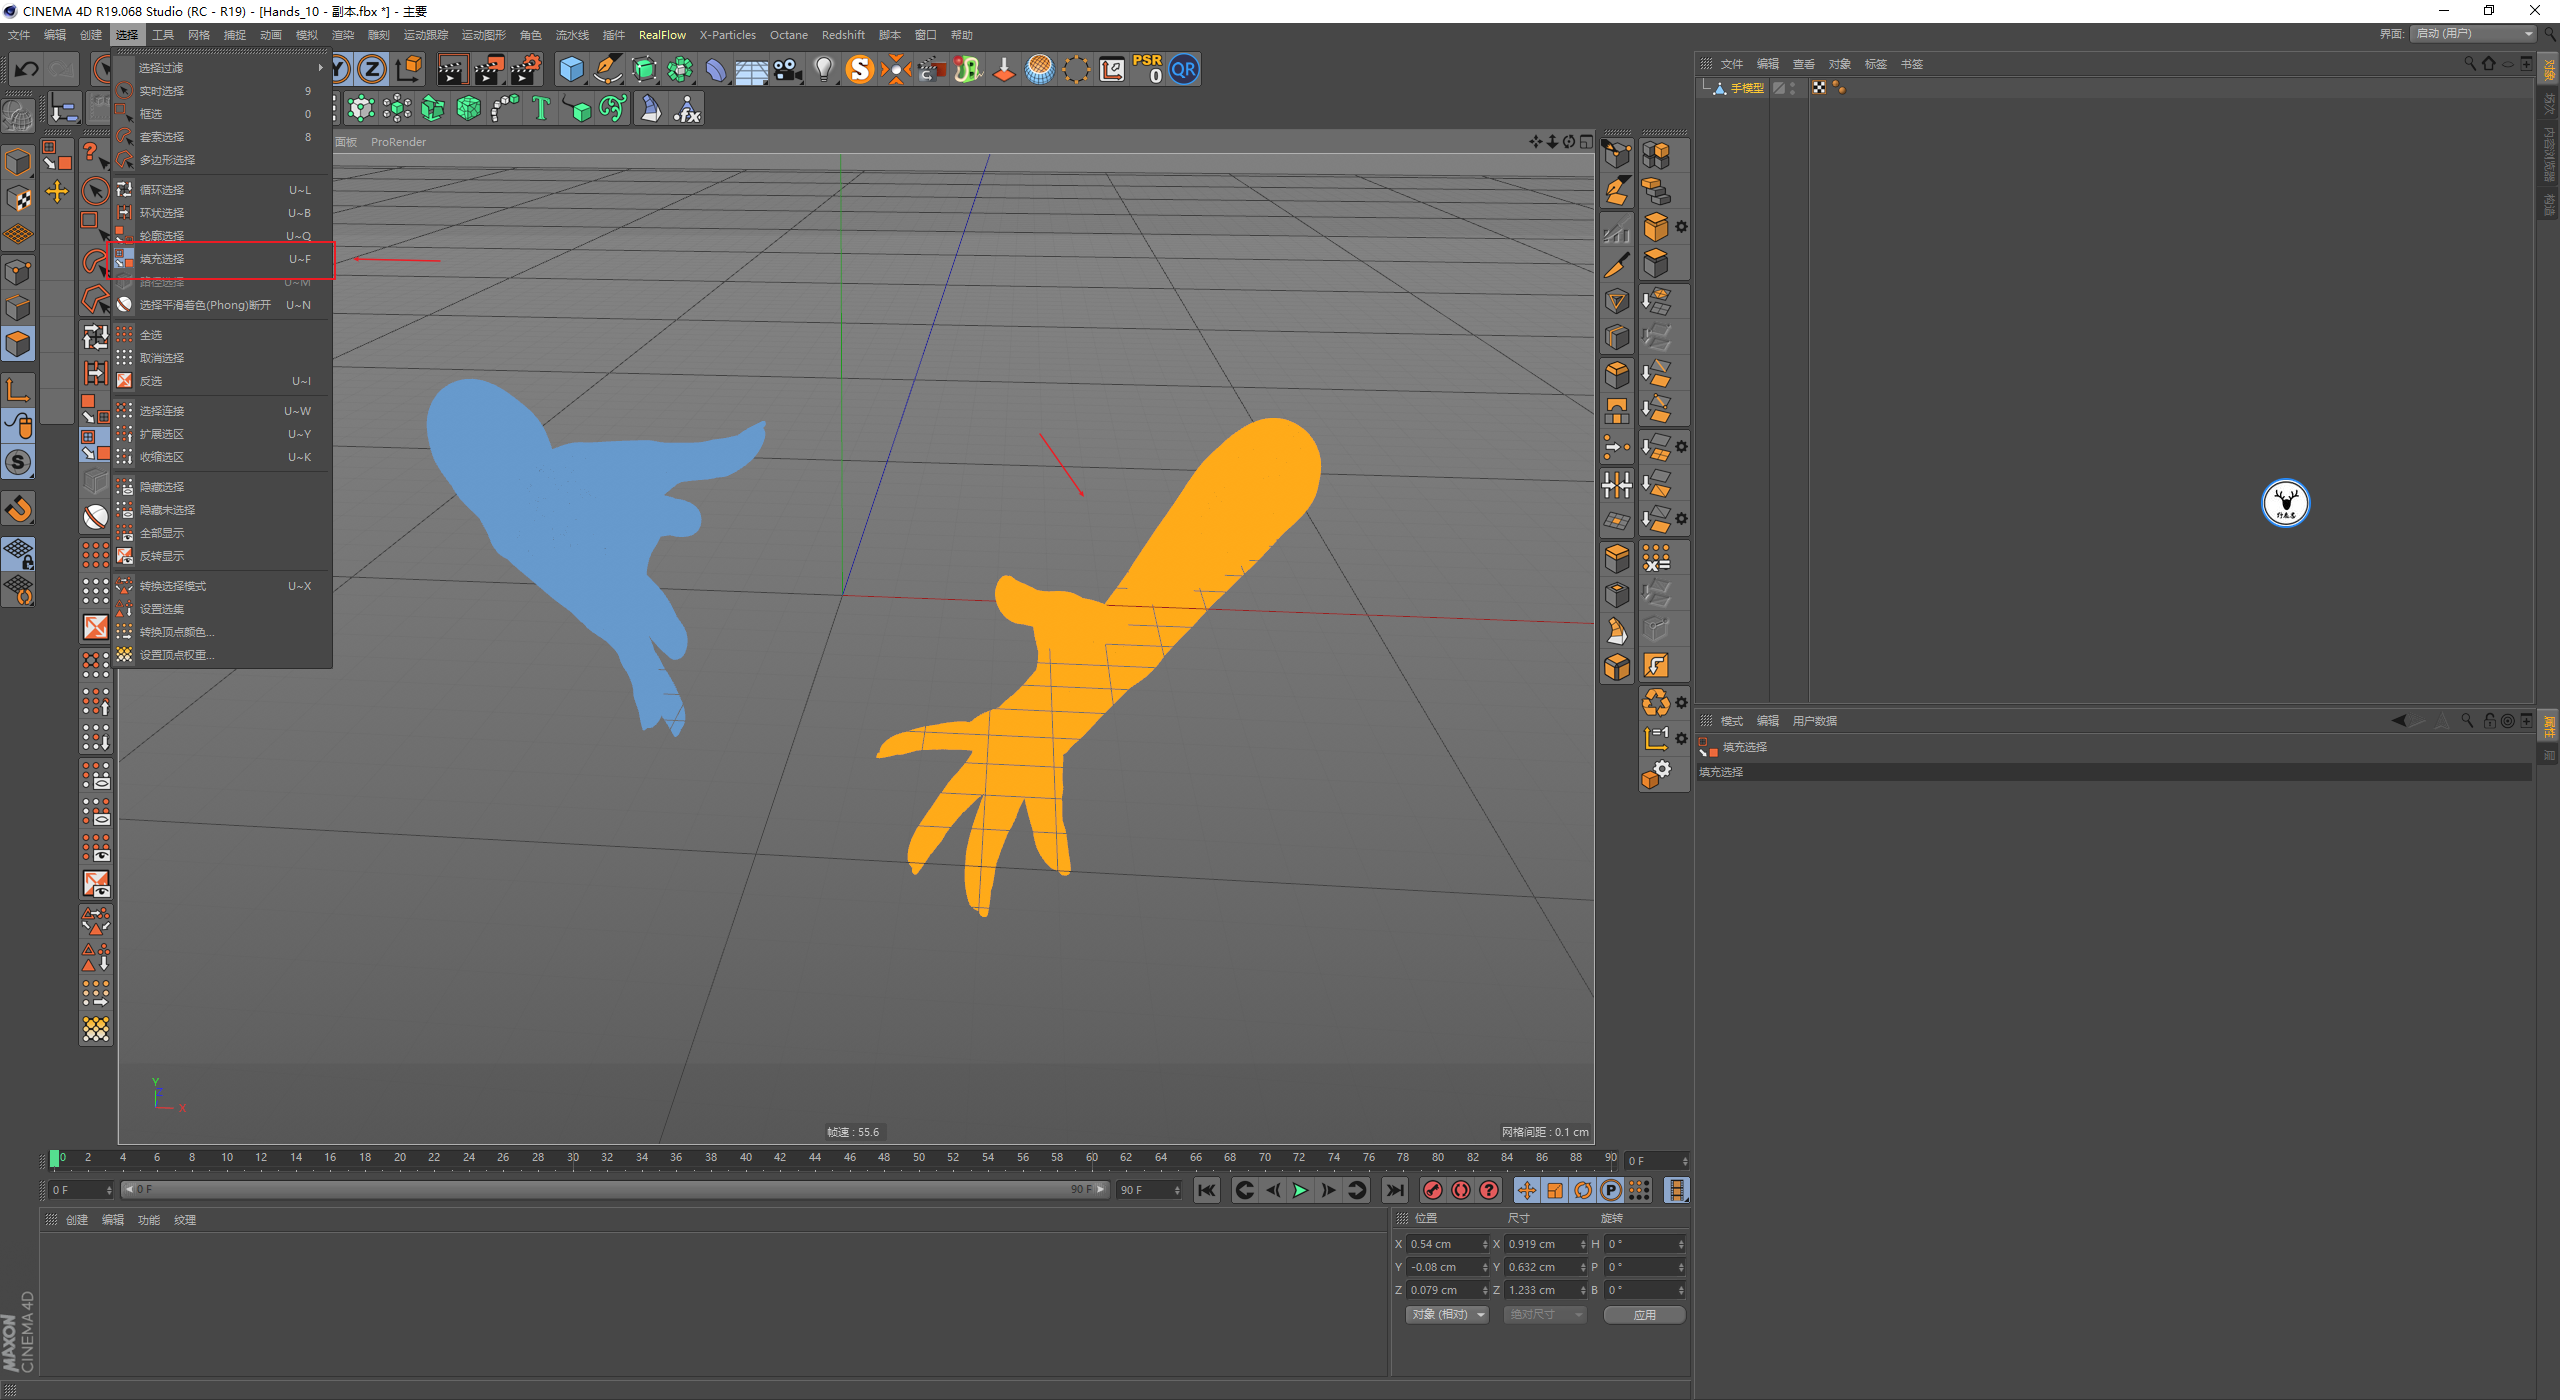Choose 填充选择 from the selection menu
The image size is (2560, 1400).
tap(162, 259)
